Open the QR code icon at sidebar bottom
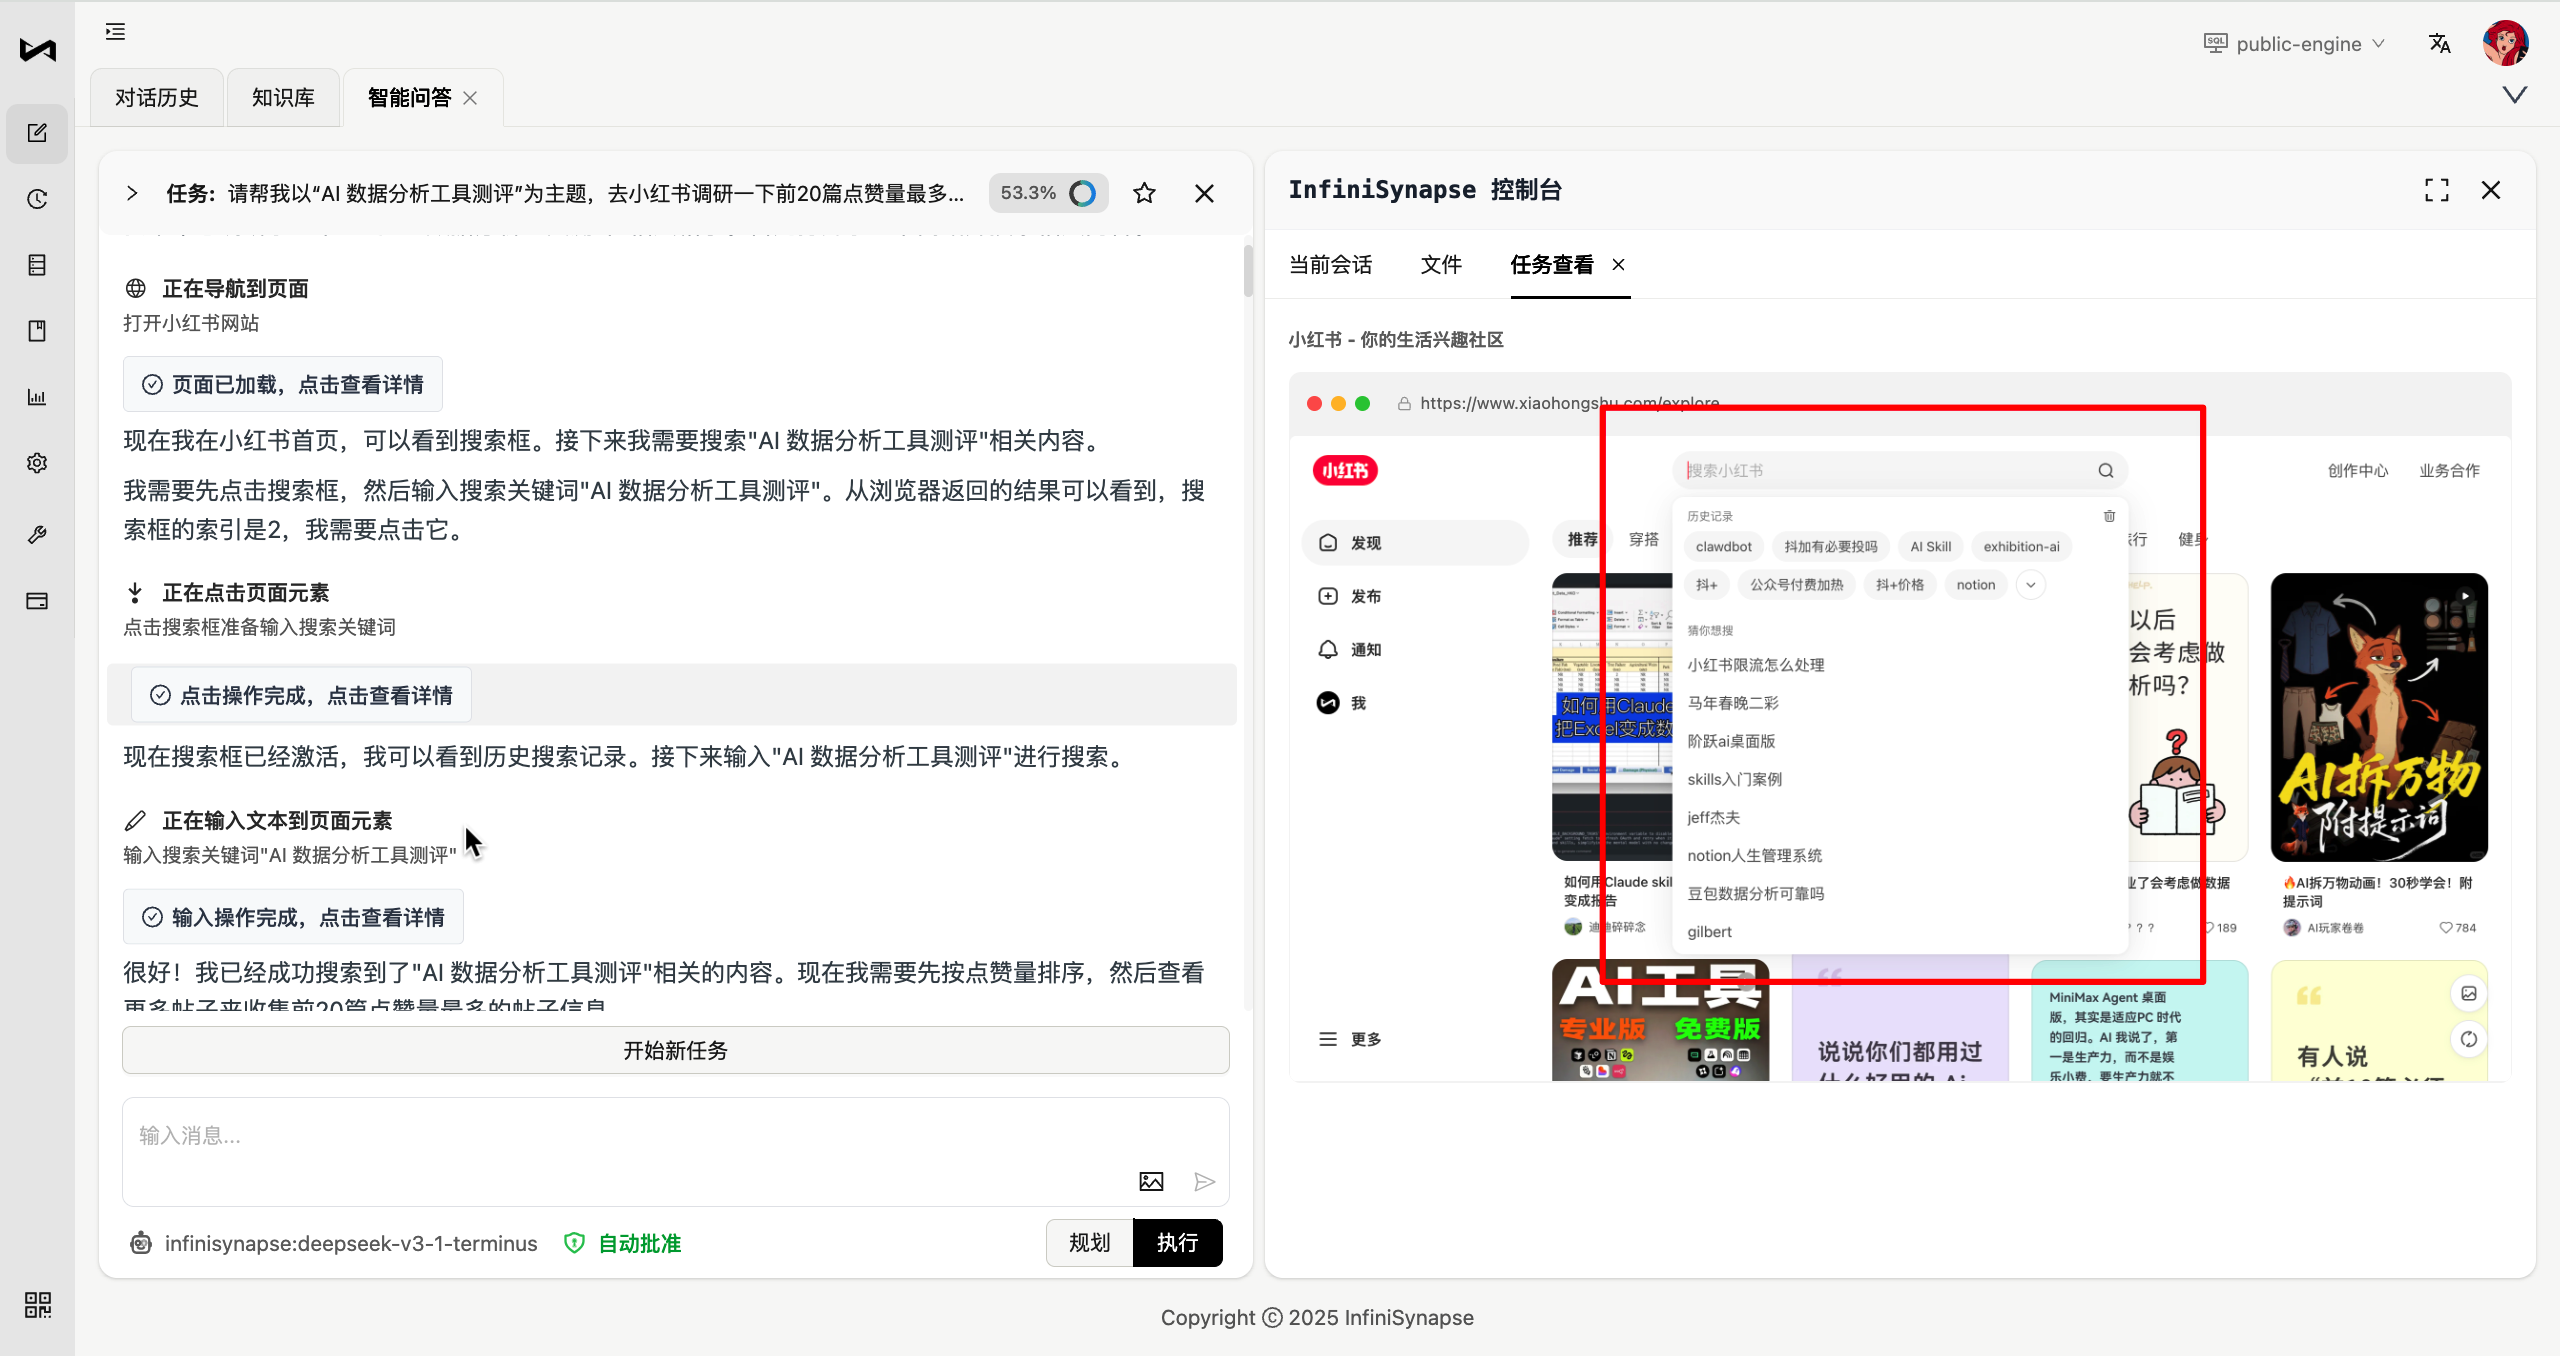2560x1356 pixels. [x=37, y=1304]
